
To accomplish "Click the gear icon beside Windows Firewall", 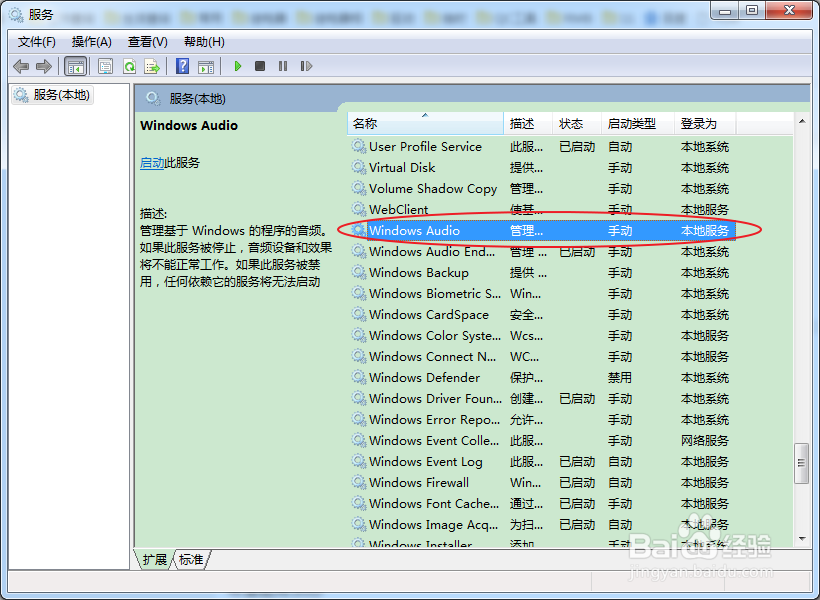I will 359,482.
